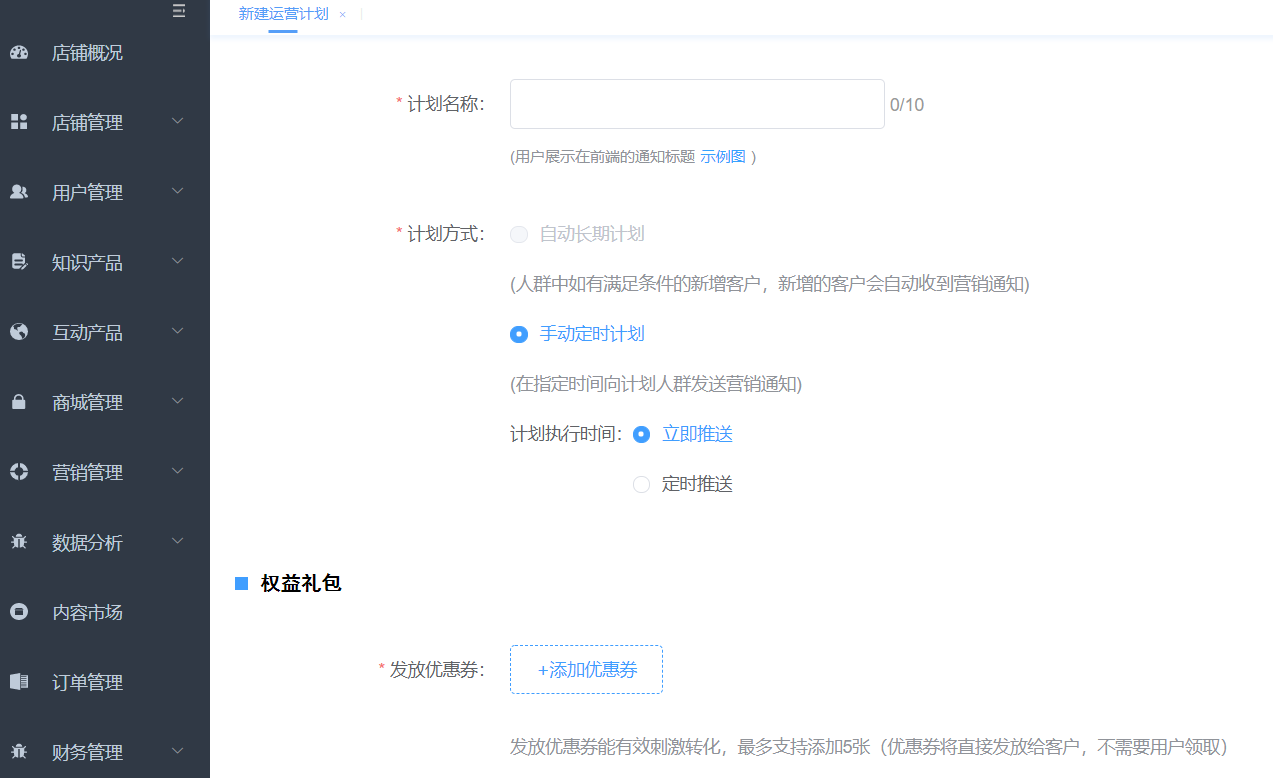Screen dimensions: 1273x778
Task: Switch to the 新建运营计划 tab
Action: pyautogui.click(x=283, y=14)
